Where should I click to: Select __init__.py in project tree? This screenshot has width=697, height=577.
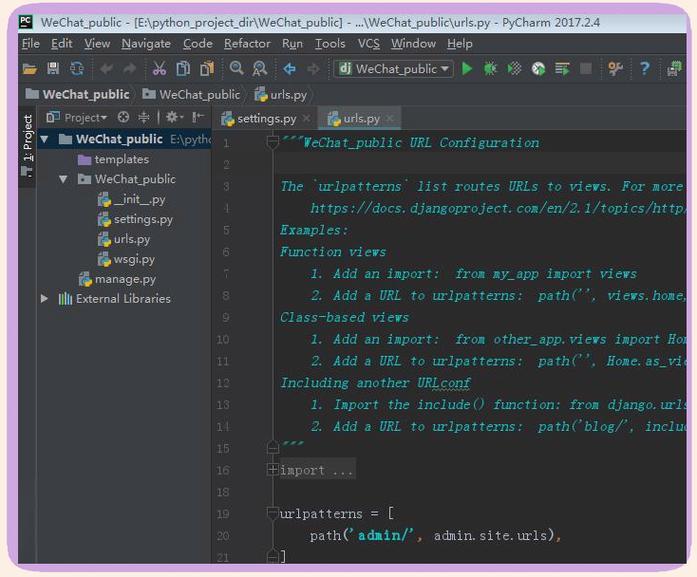(132, 199)
